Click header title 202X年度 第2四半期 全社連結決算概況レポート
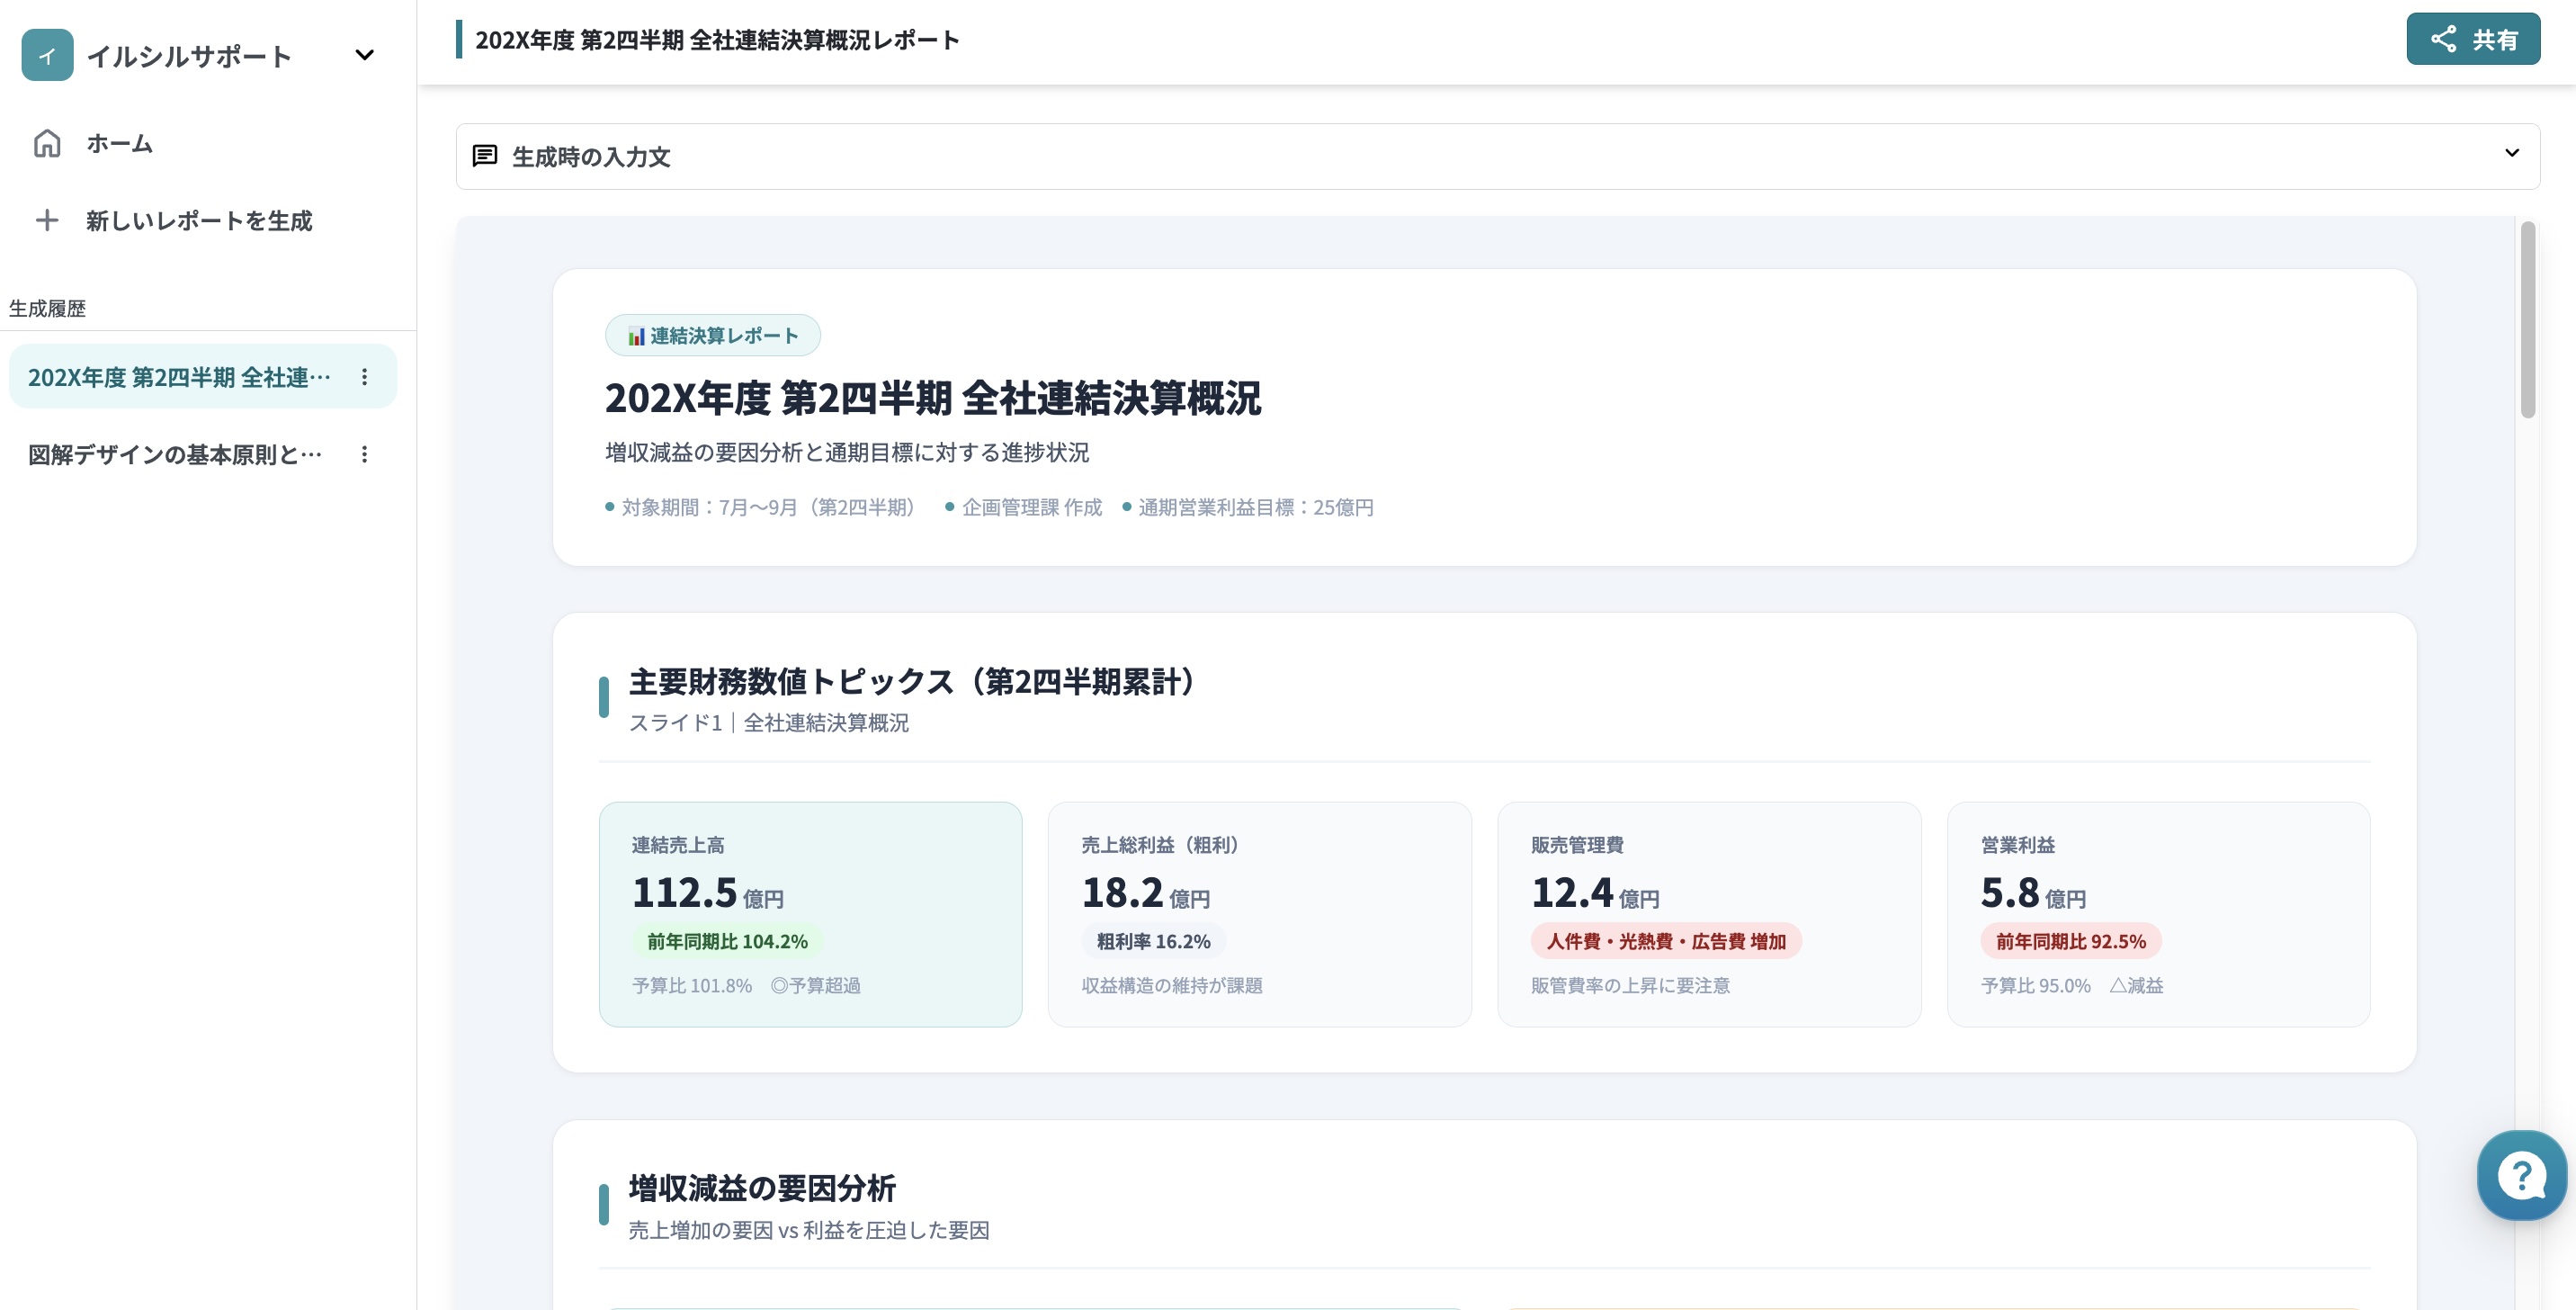Screen dimensions: 2576x1310 [x=717, y=39]
